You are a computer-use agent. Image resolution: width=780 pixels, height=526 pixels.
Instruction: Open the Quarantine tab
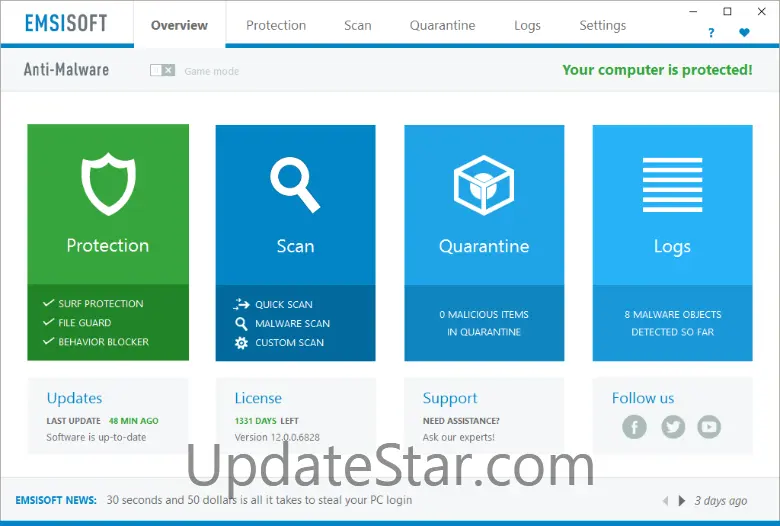442,25
